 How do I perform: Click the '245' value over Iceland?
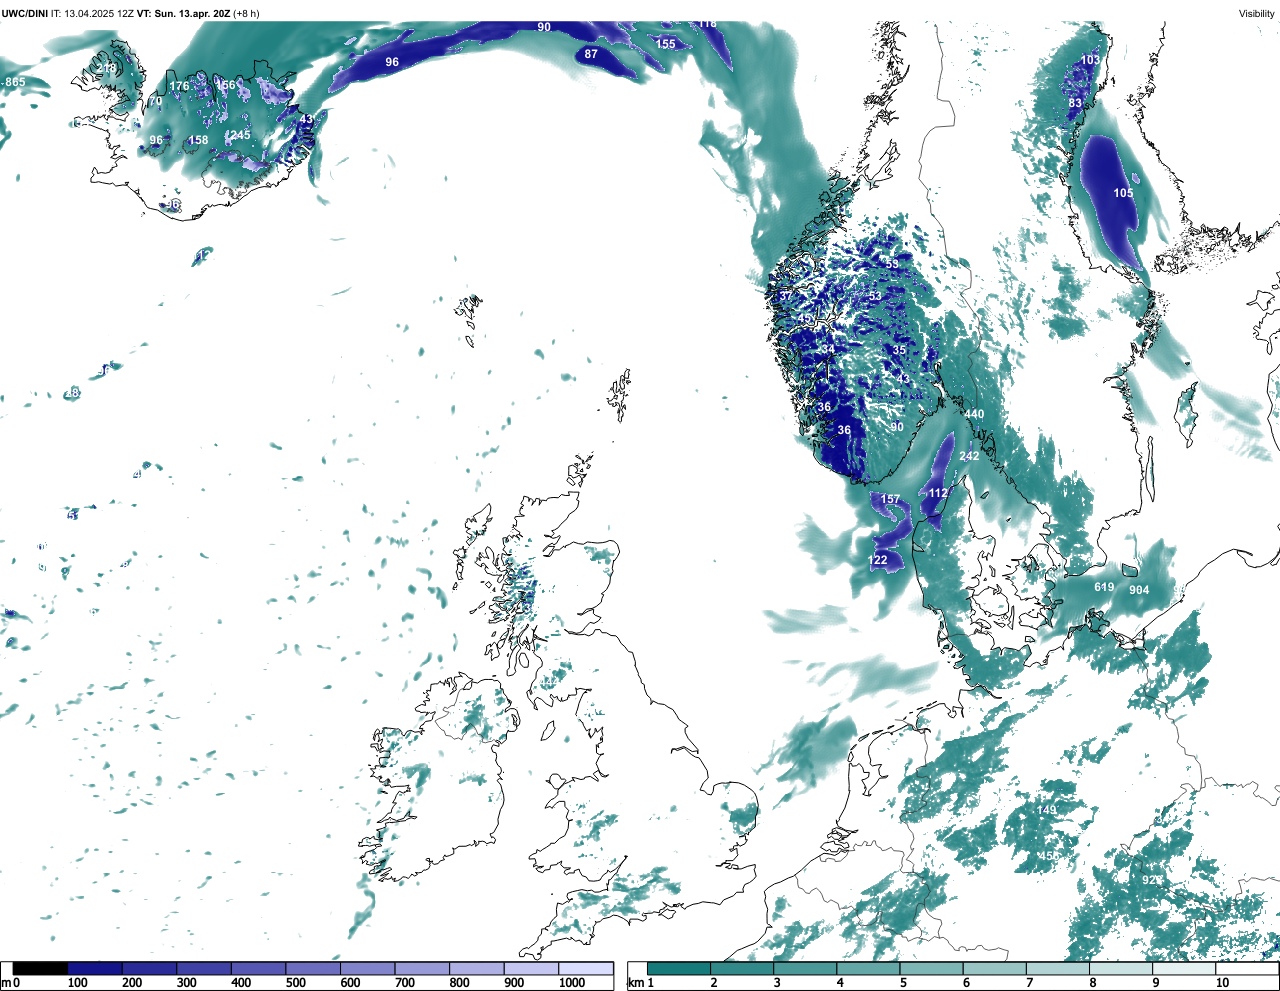[240, 135]
